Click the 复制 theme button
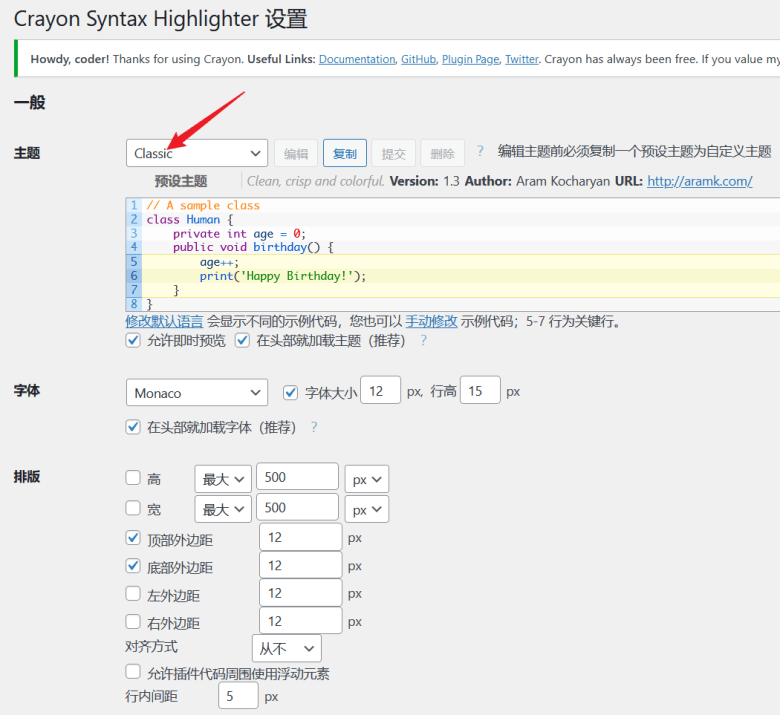This screenshot has height=715, width=780. 345,153
